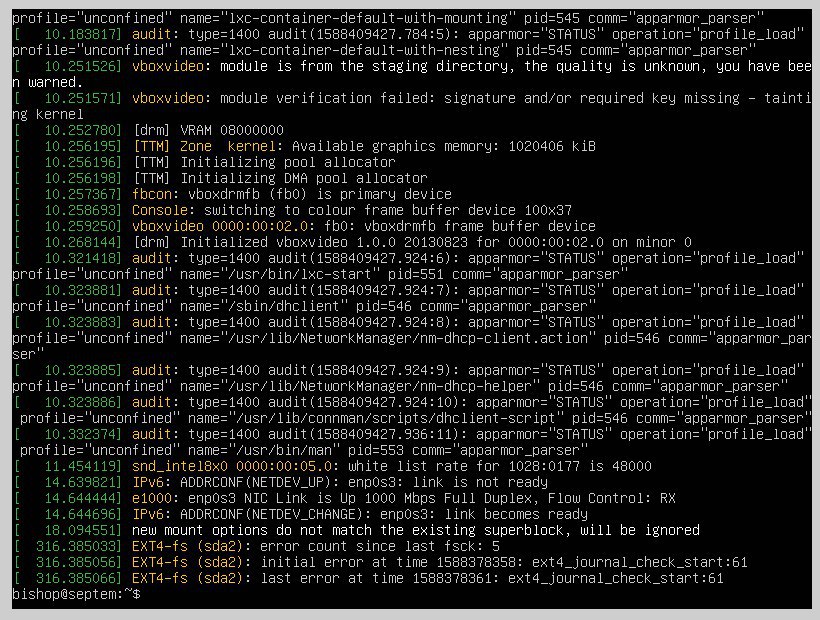Click "ADDRCONF(NETDEV_UP)" text
820x620 pixels.
[256, 483]
